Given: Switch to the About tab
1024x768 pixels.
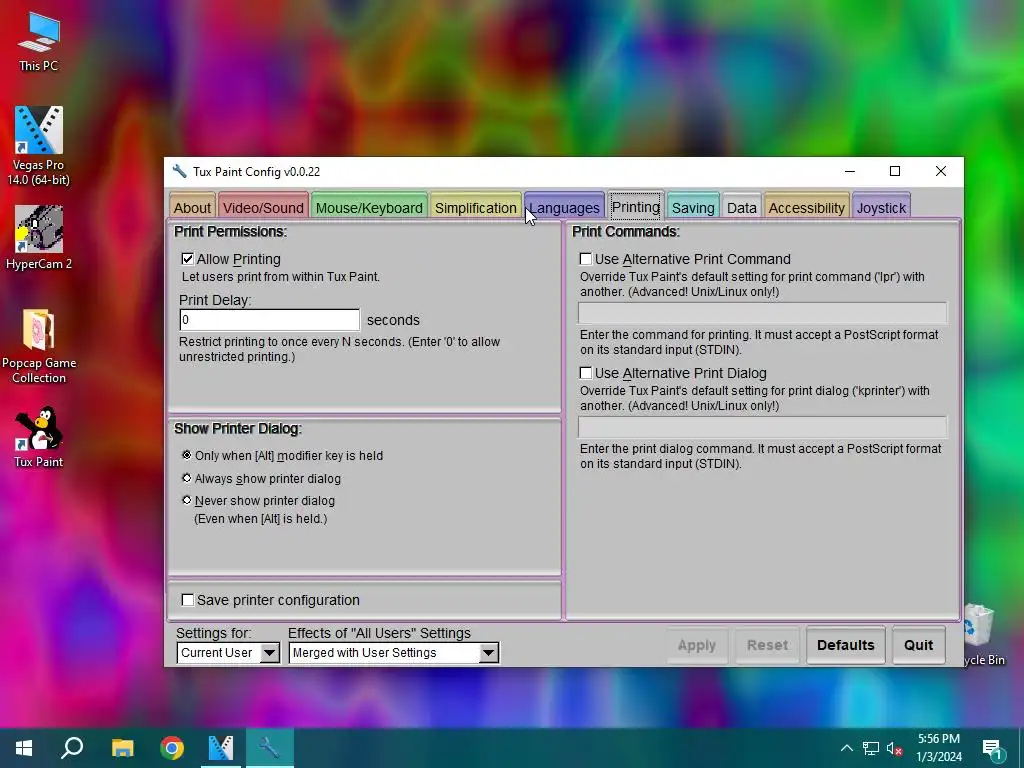Looking at the screenshot, I should [x=192, y=207].
